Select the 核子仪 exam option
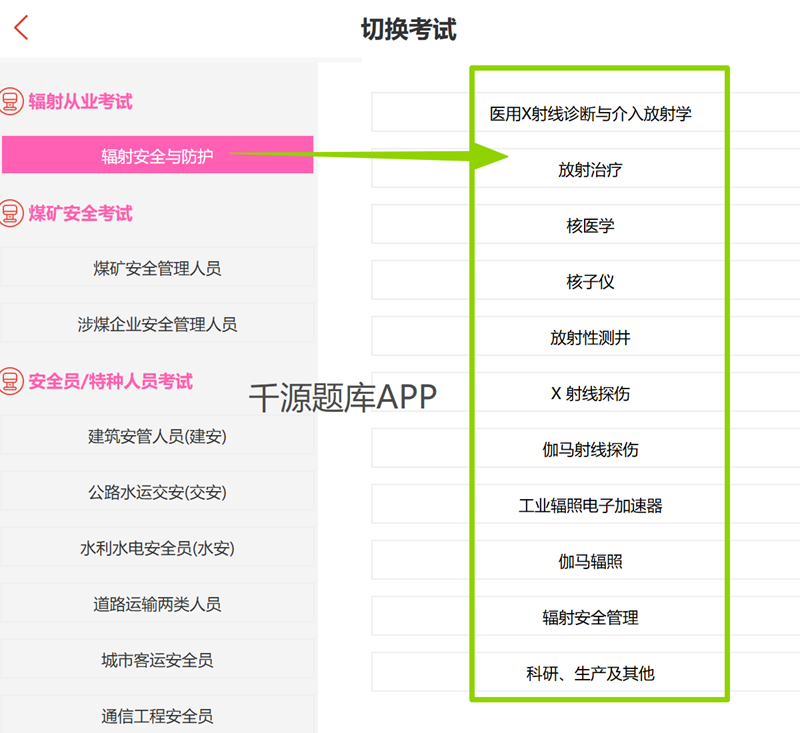 (590, 282)
